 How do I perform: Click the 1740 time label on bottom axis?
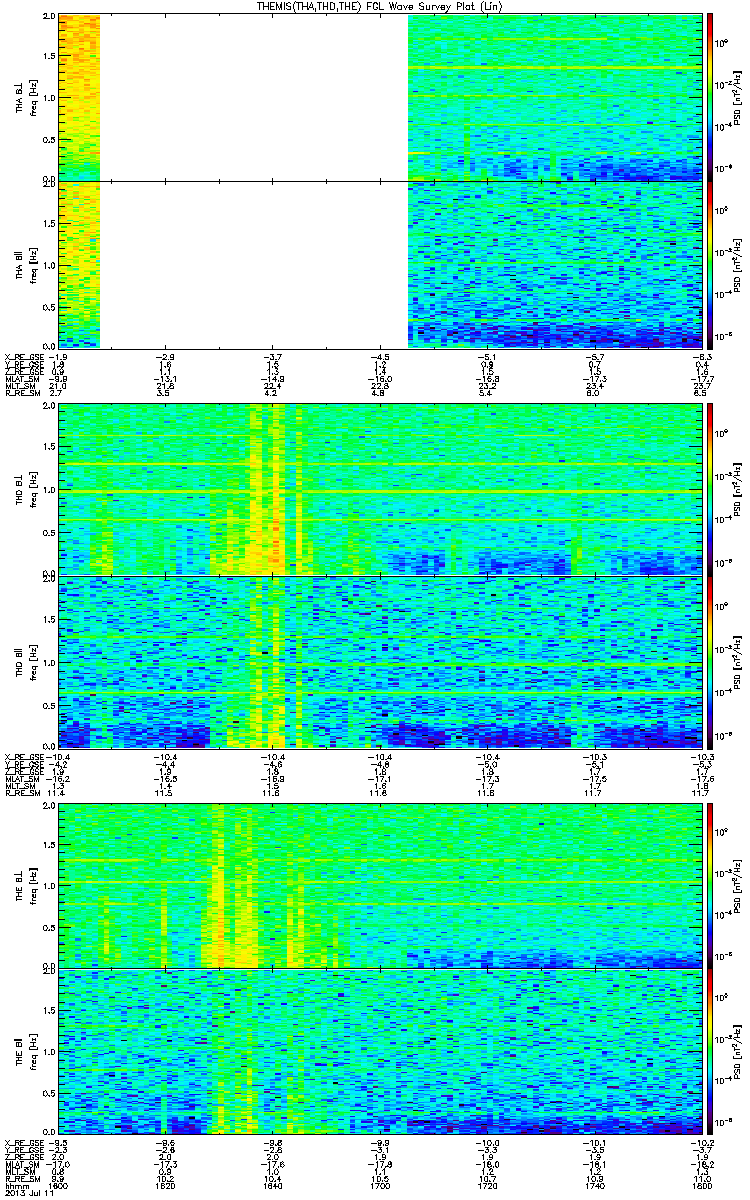[594, 1187]
